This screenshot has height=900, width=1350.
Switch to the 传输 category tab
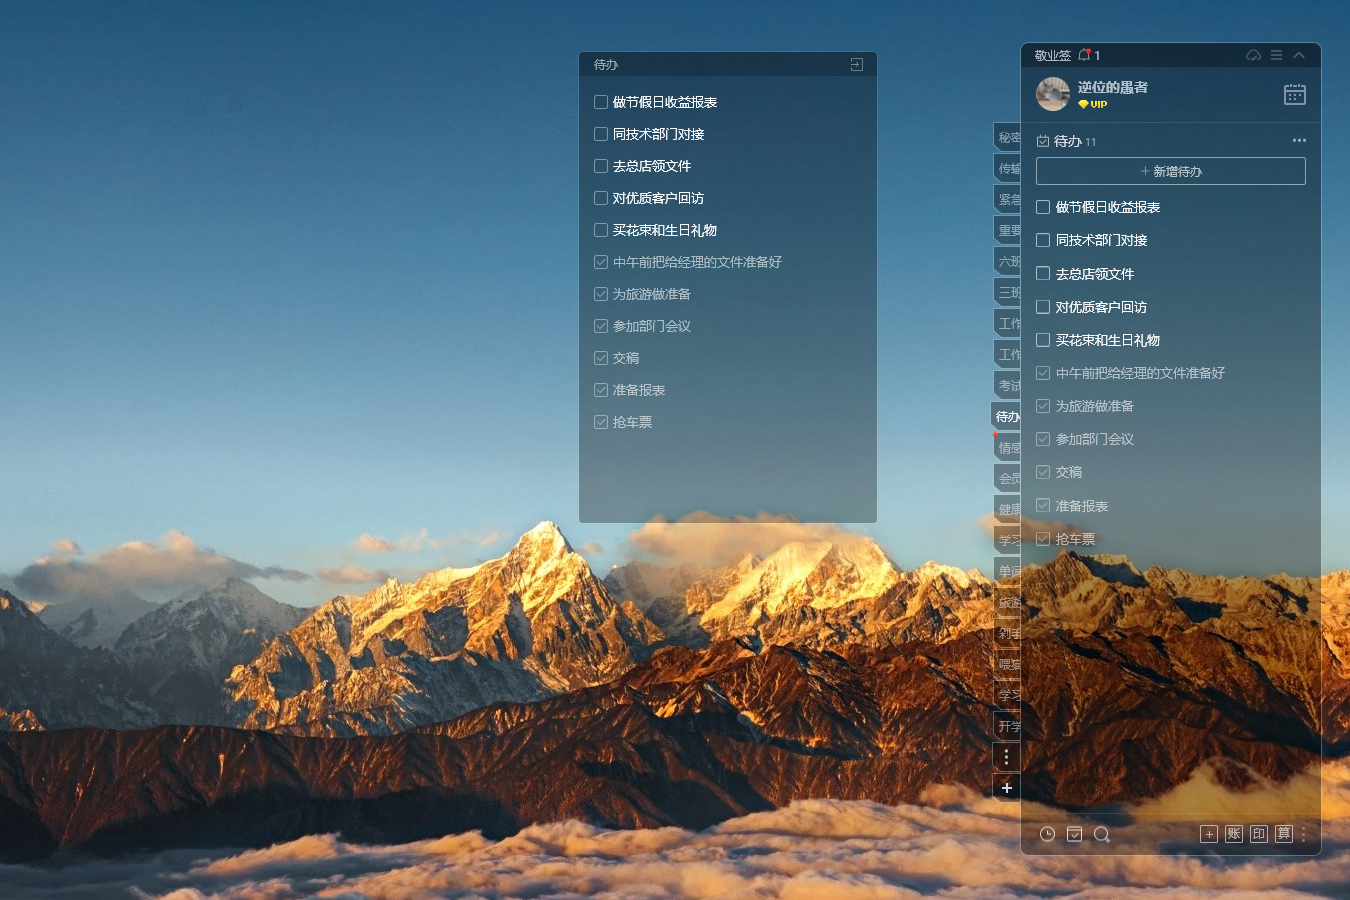[x=1008, y=168]
